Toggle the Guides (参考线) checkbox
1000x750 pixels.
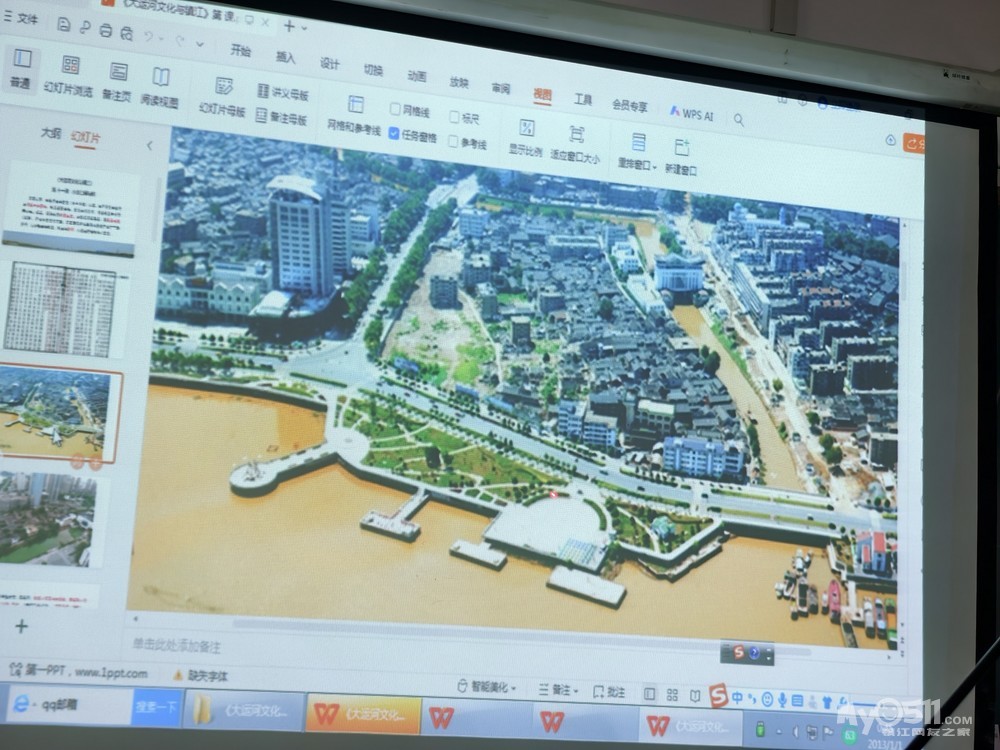tap(454, 143)
